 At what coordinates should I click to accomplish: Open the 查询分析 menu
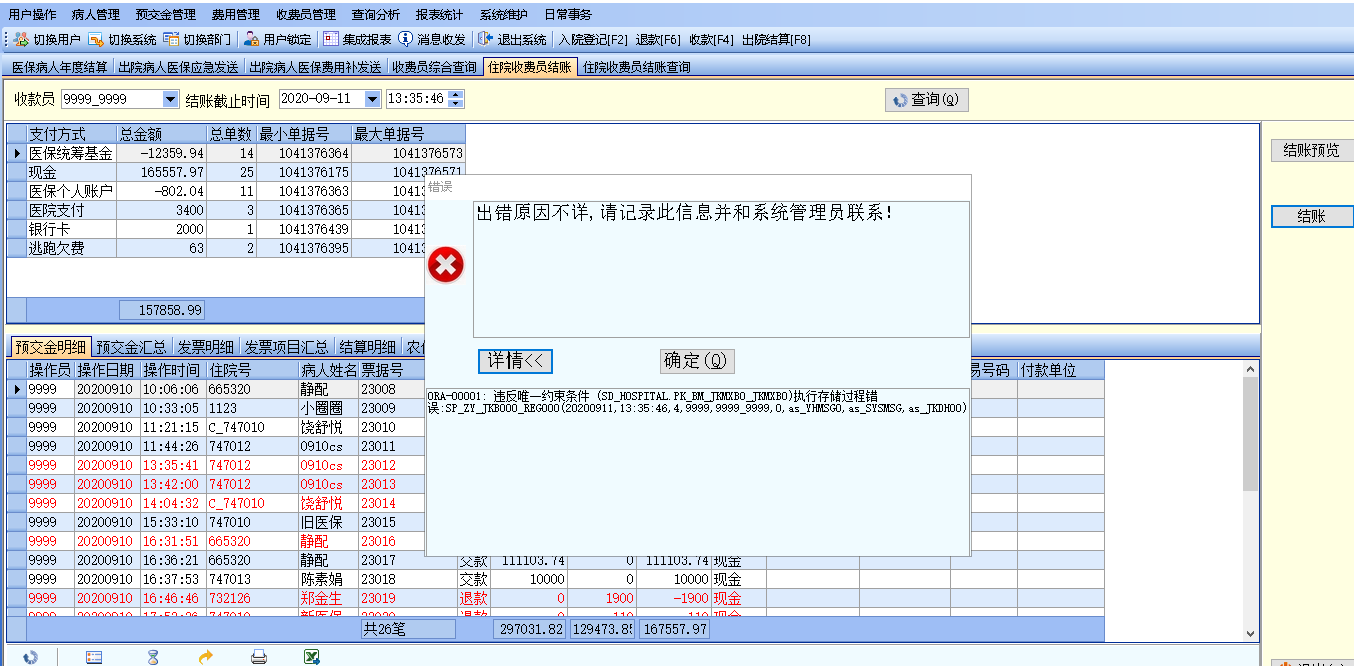tap(376, 15)
